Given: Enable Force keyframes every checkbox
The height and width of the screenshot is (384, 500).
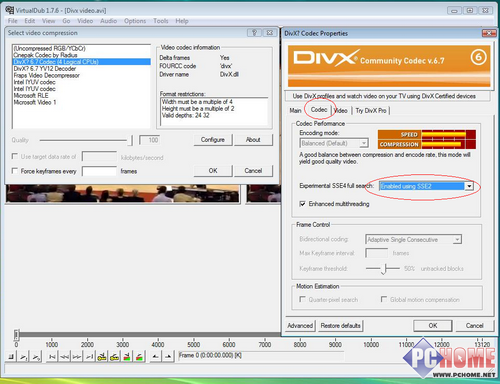Looking at the screenshot, I should [x=14, y=171].
